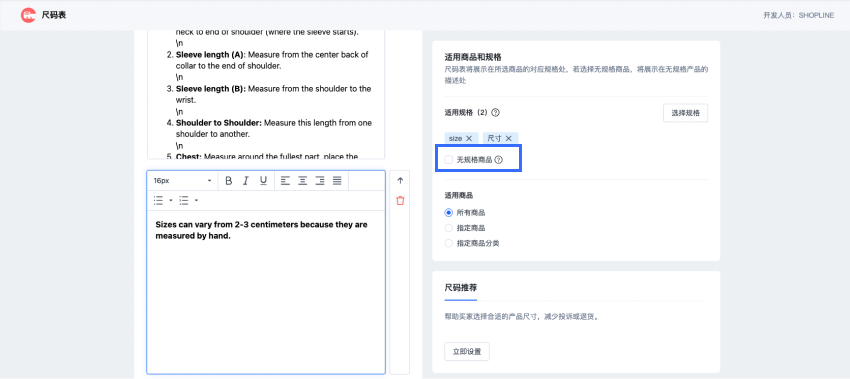This screenshot has height=379, width=850.
Task: Align text right in the editor
Action: (x=320, y=181)
